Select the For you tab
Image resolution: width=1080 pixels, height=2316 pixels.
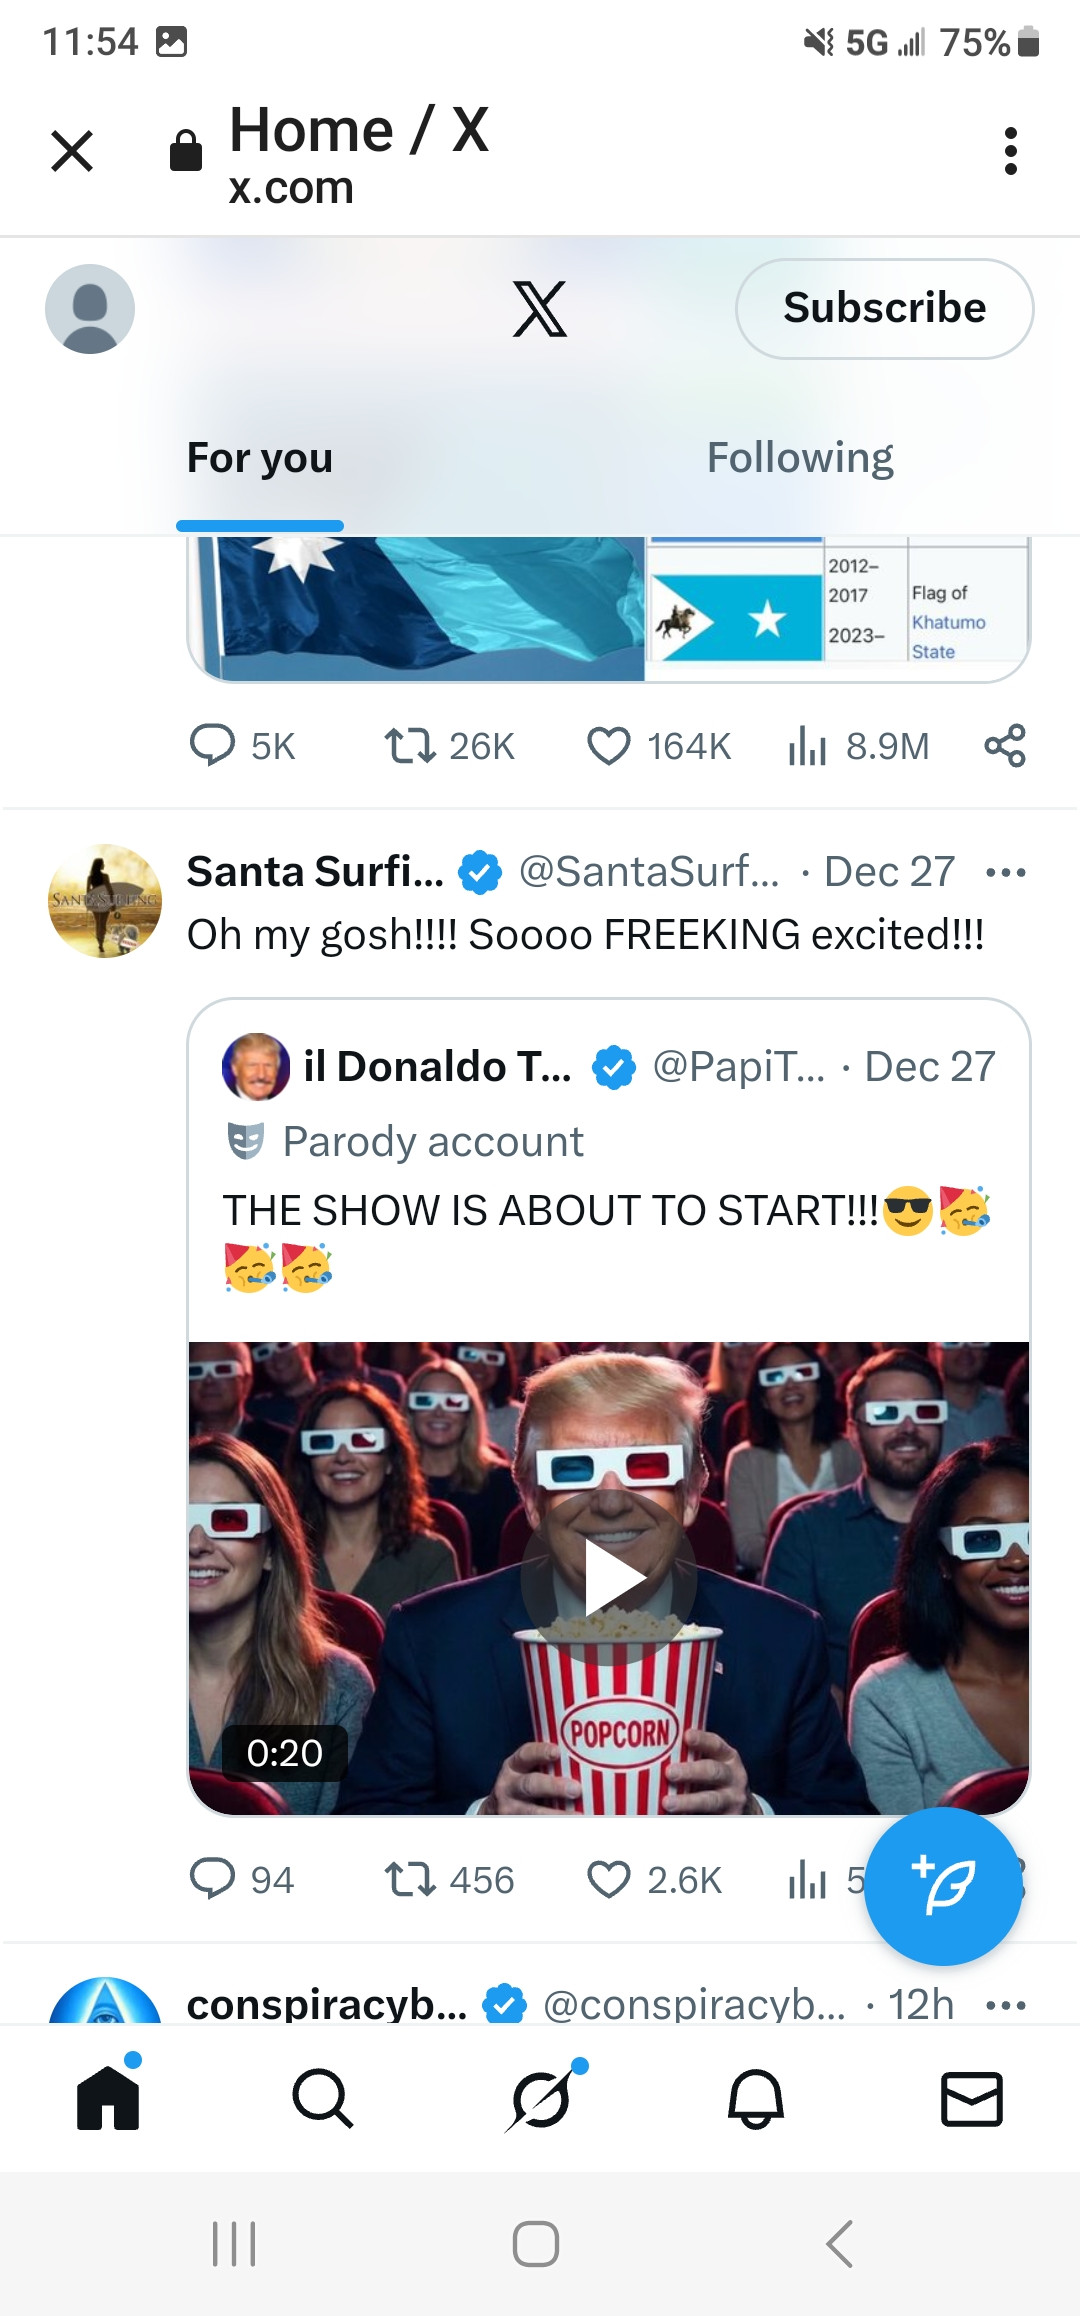click(x=260, y=458)
